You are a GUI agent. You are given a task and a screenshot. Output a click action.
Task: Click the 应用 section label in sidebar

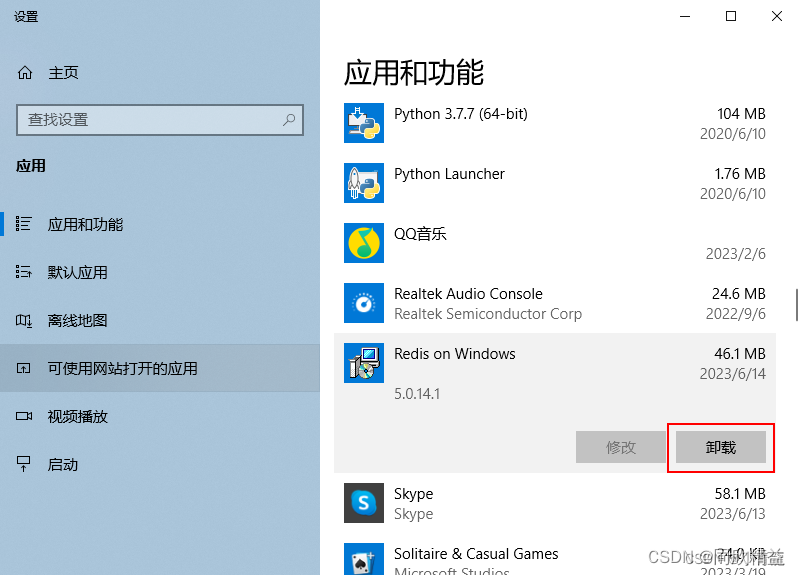click(31, 166)
